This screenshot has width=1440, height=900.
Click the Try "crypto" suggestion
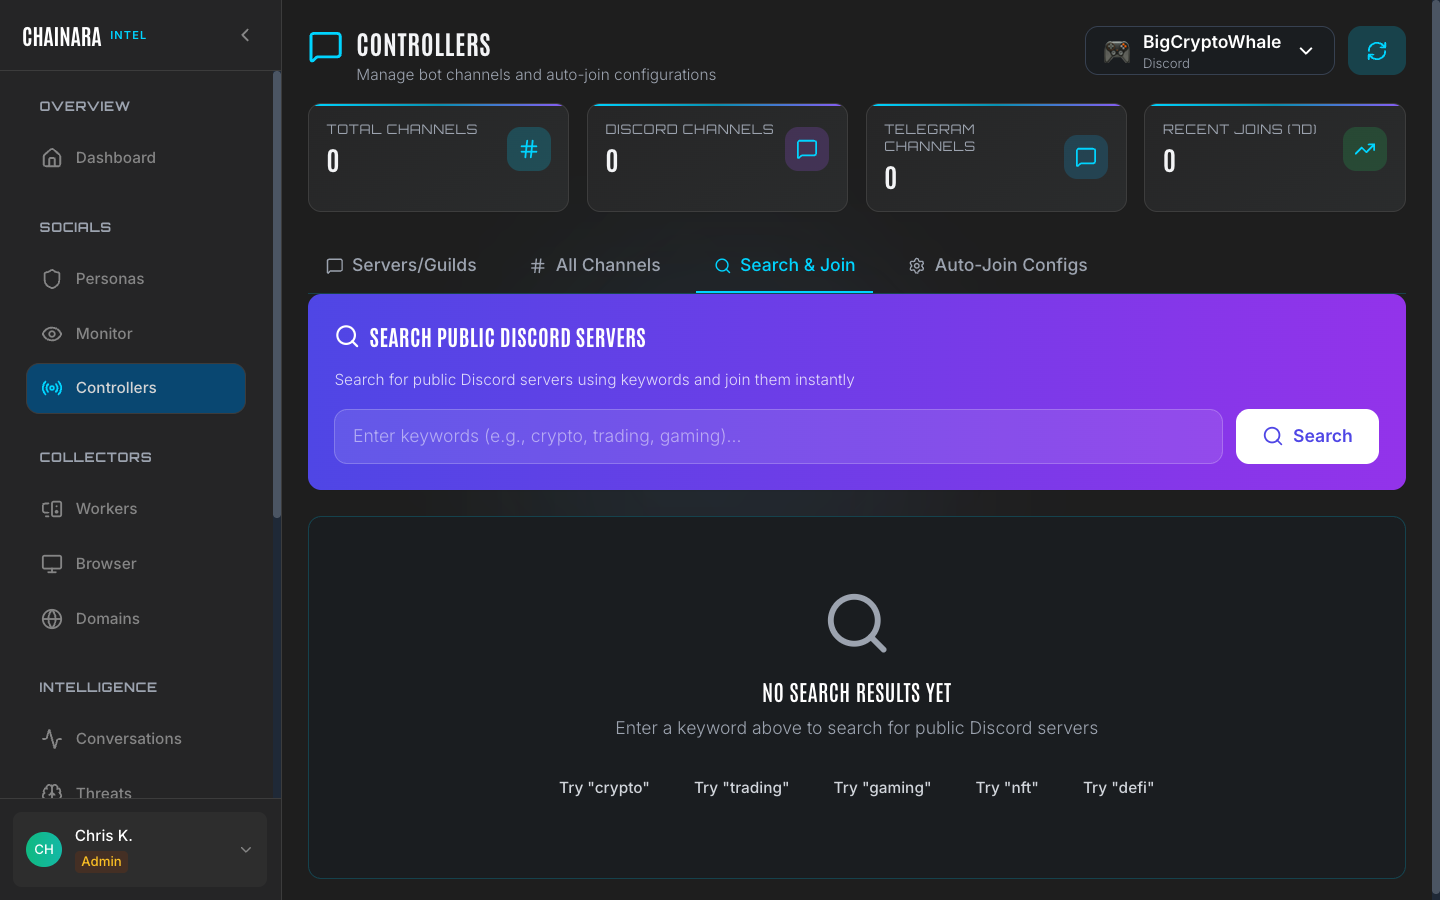click(x=604, y=788)
